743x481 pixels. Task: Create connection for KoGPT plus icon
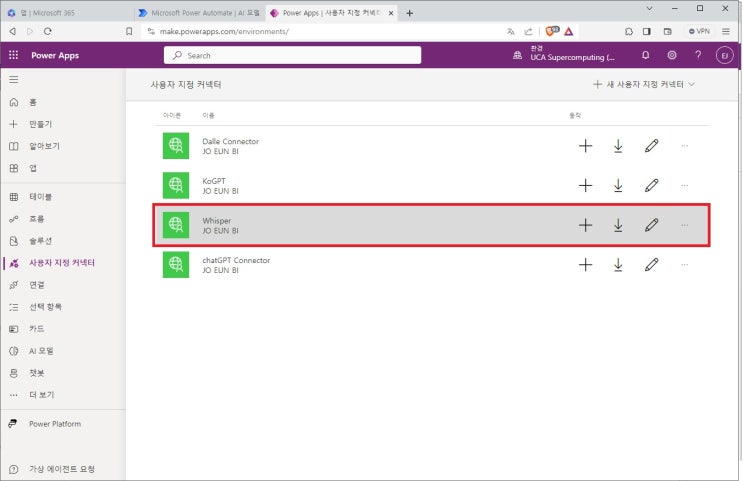[586, 185]
